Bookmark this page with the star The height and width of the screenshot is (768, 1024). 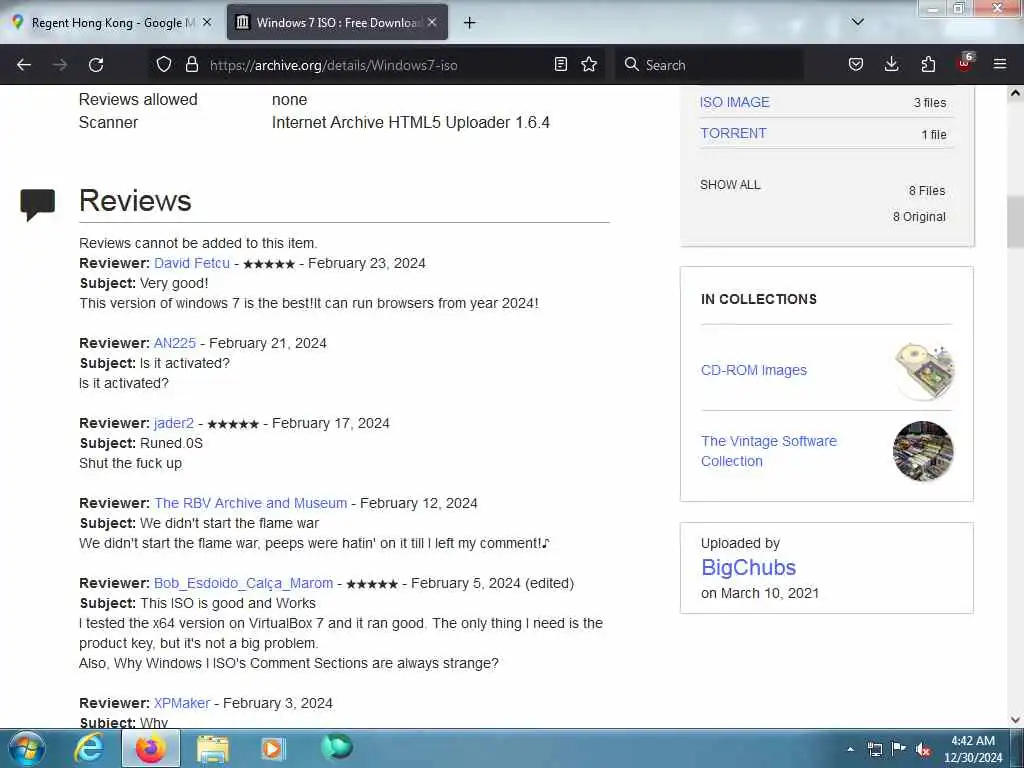click(589, 64)
